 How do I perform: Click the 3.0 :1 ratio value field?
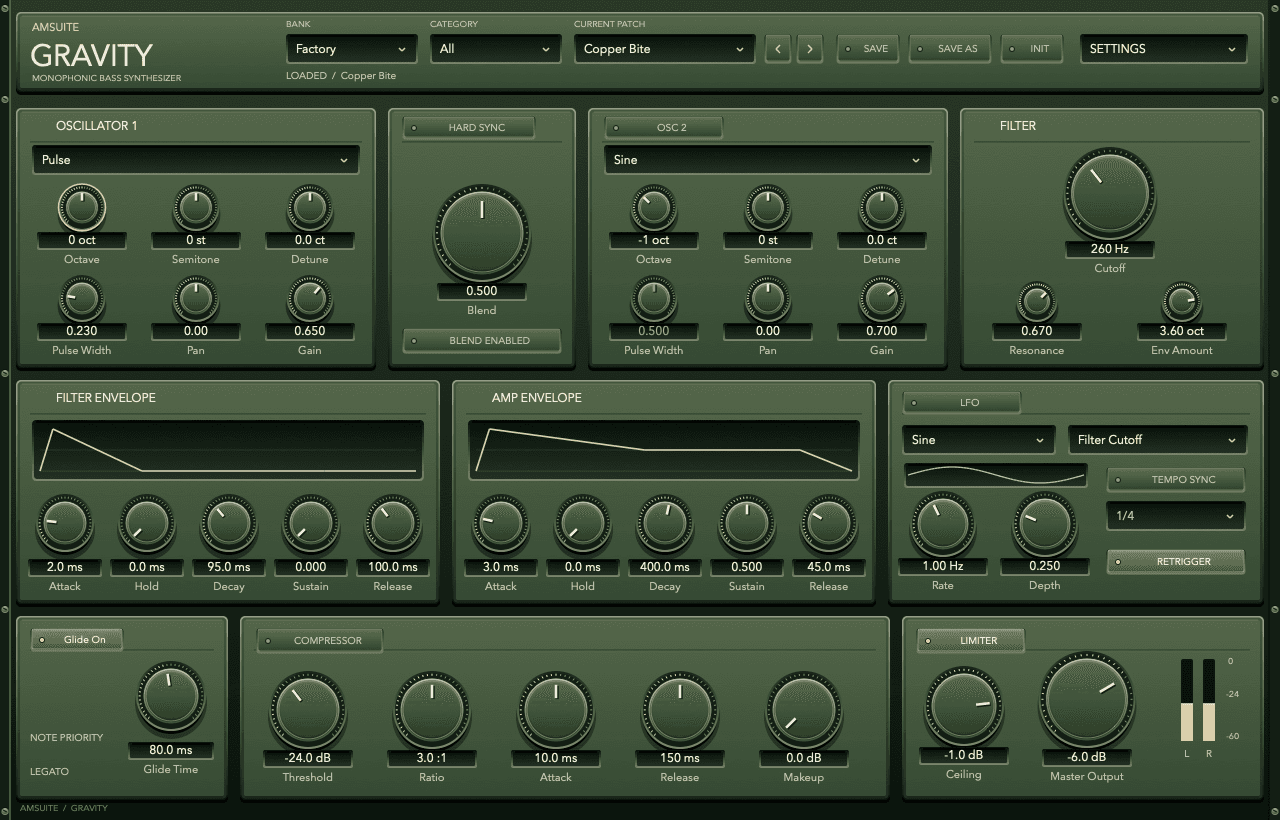click(x=432, y=758)
